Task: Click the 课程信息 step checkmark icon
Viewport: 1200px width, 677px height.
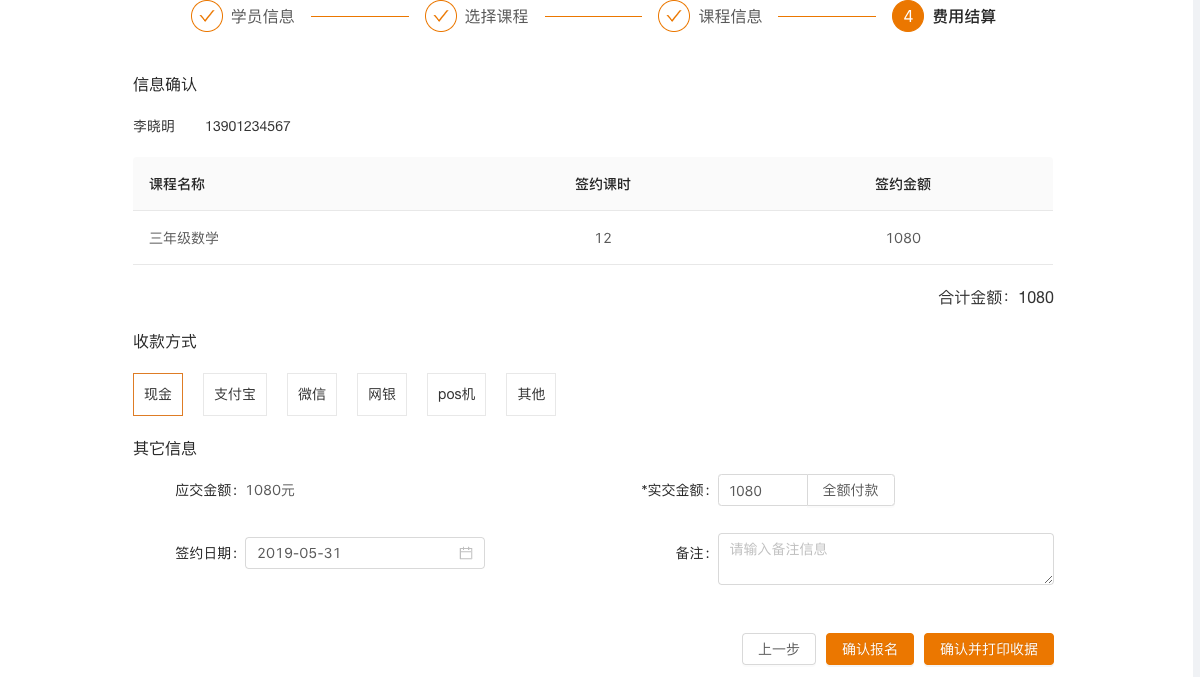Action: [674, 16]
